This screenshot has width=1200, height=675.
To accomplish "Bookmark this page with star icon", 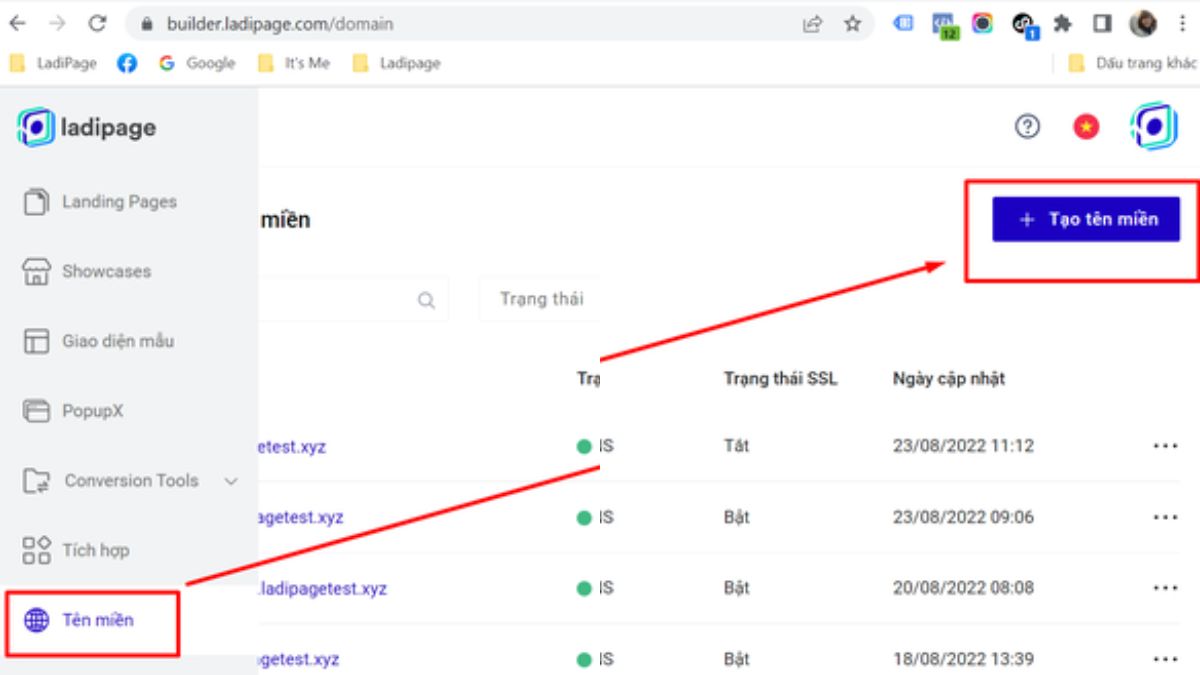I will (852, 24).
